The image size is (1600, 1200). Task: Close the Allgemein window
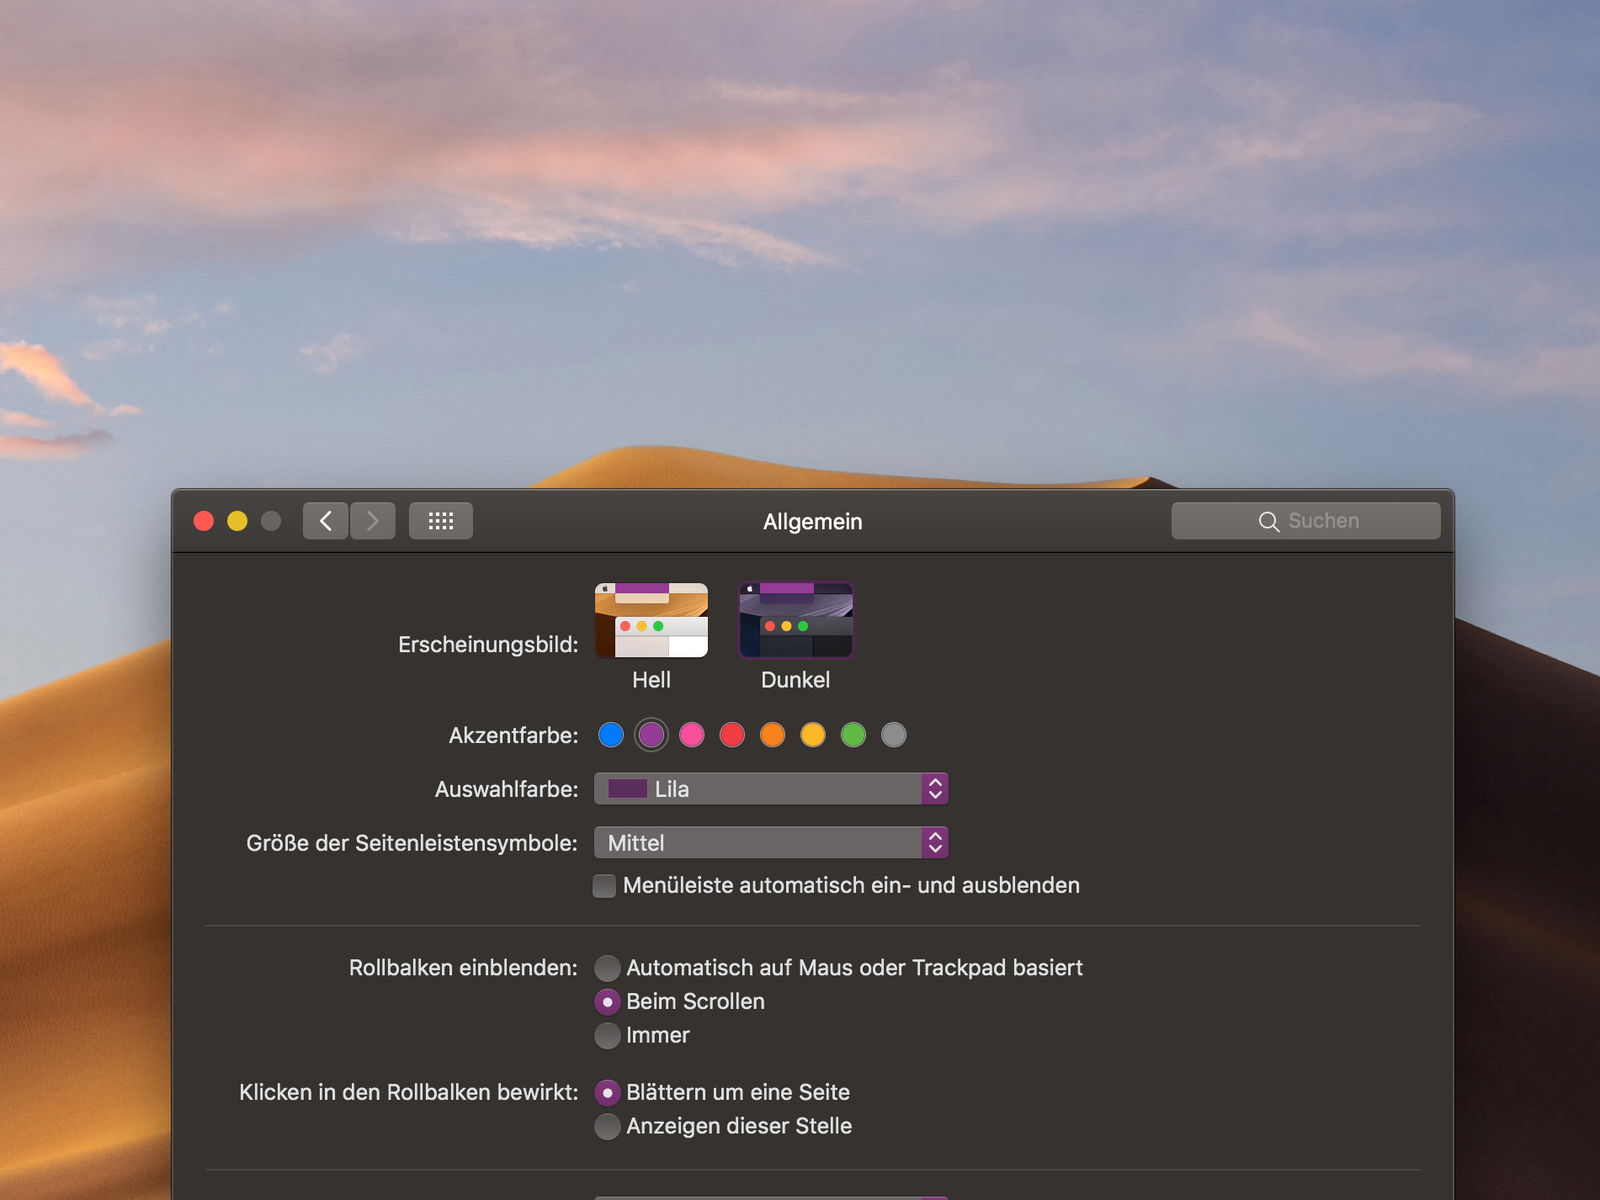204,521
